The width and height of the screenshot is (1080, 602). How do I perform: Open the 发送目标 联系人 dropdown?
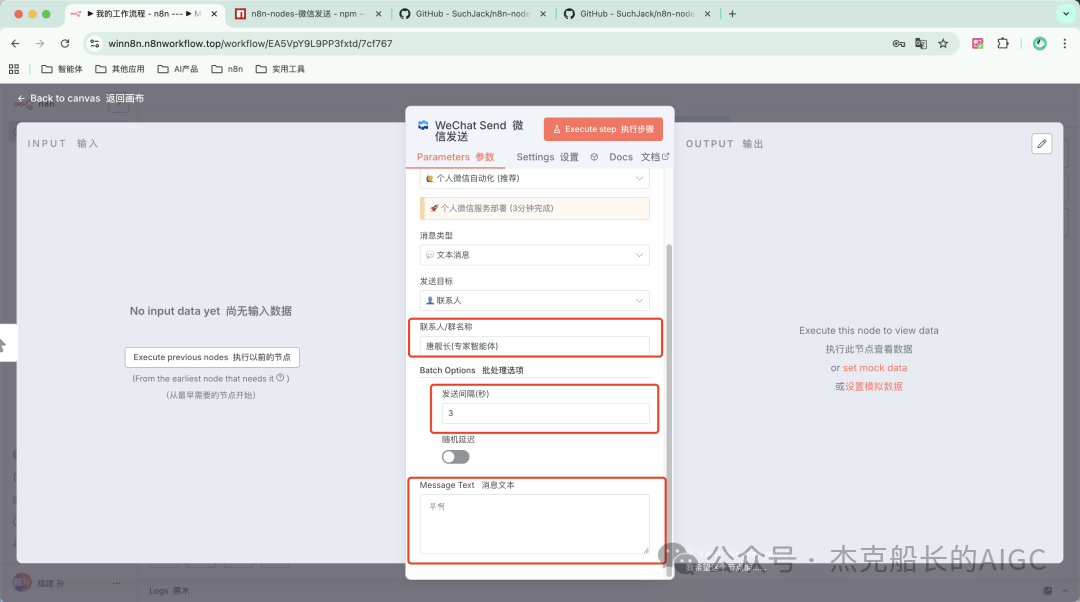click(534, 300)
